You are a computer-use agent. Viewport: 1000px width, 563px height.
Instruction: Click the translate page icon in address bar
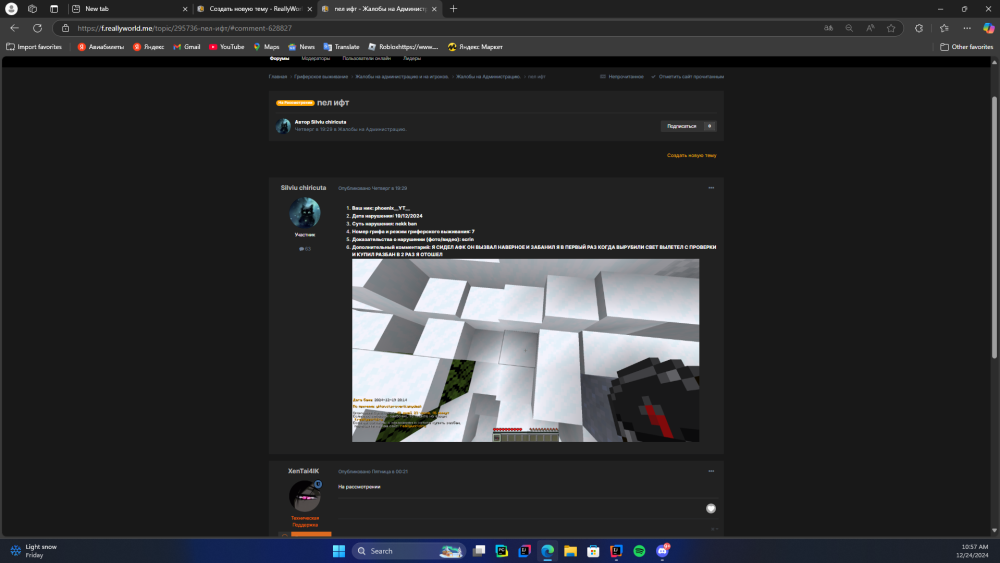[x=828, y=28]
